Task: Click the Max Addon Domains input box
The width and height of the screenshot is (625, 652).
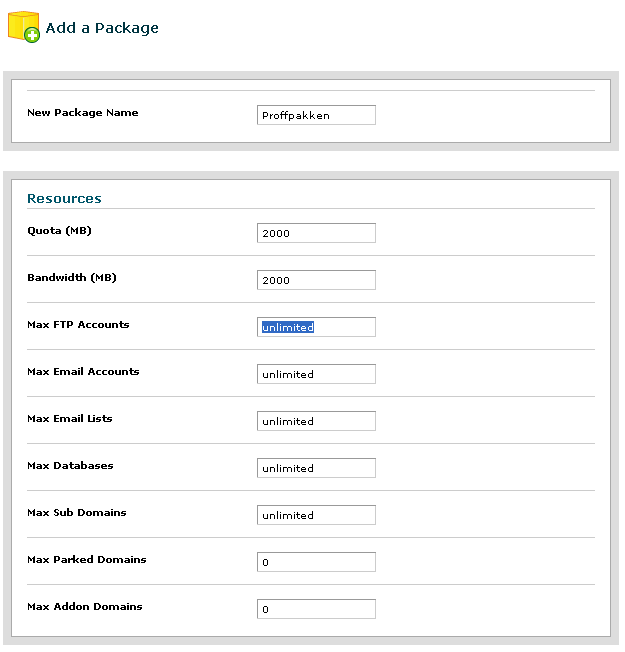Action: (316, 609)
